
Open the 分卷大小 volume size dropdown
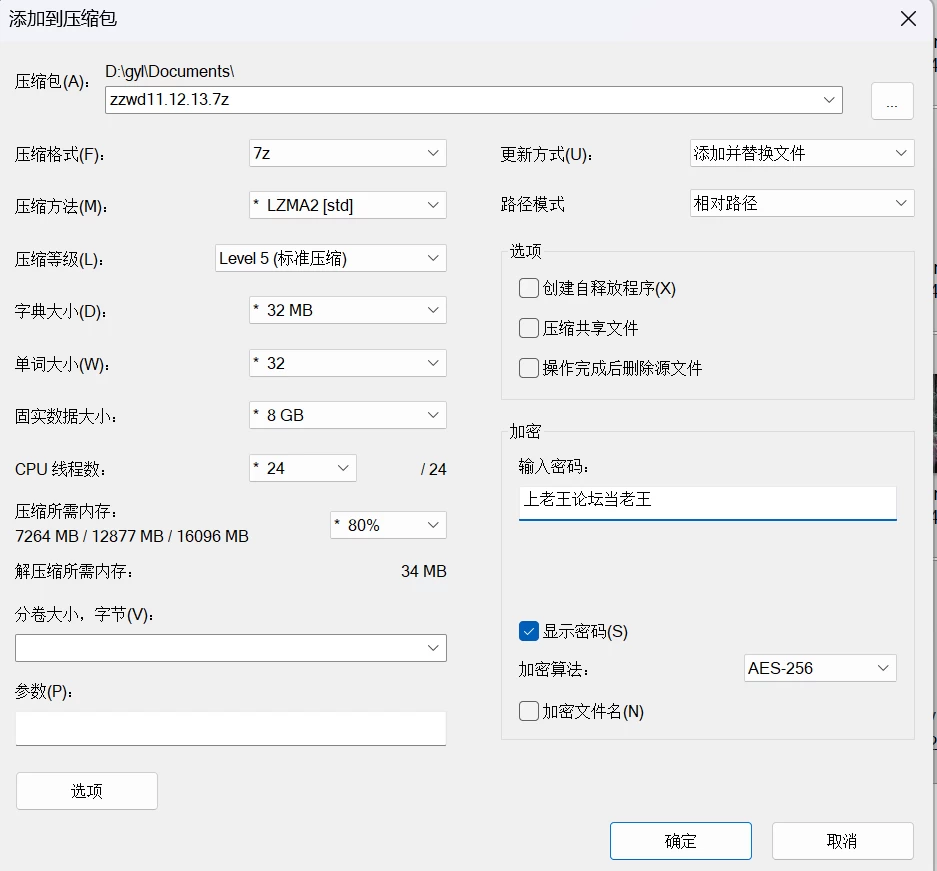click(231, 648)
